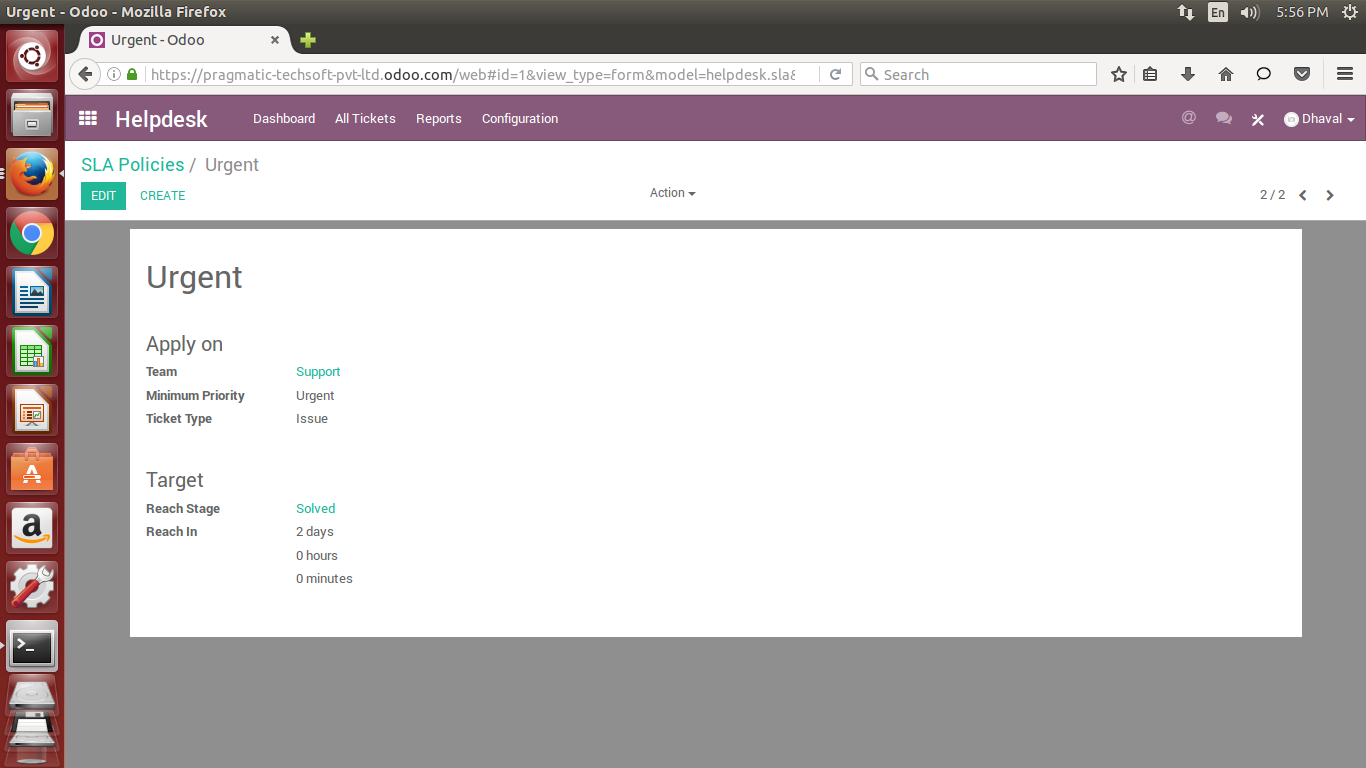Open the system power gear menu
The image size is (1366, 768).
click(1349, 12)
